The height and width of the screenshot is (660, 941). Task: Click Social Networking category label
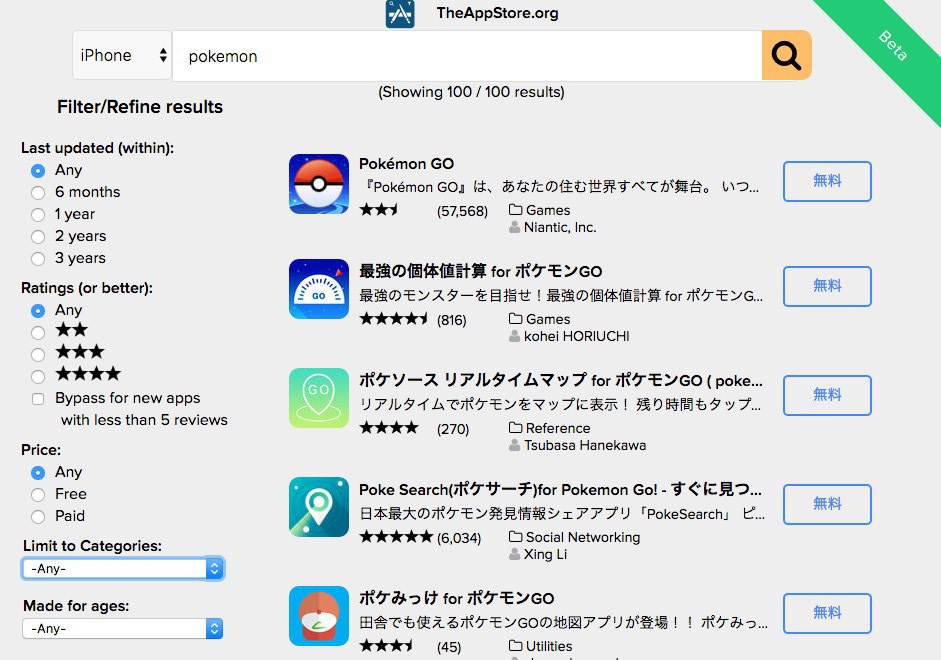[x=583, y=537]
